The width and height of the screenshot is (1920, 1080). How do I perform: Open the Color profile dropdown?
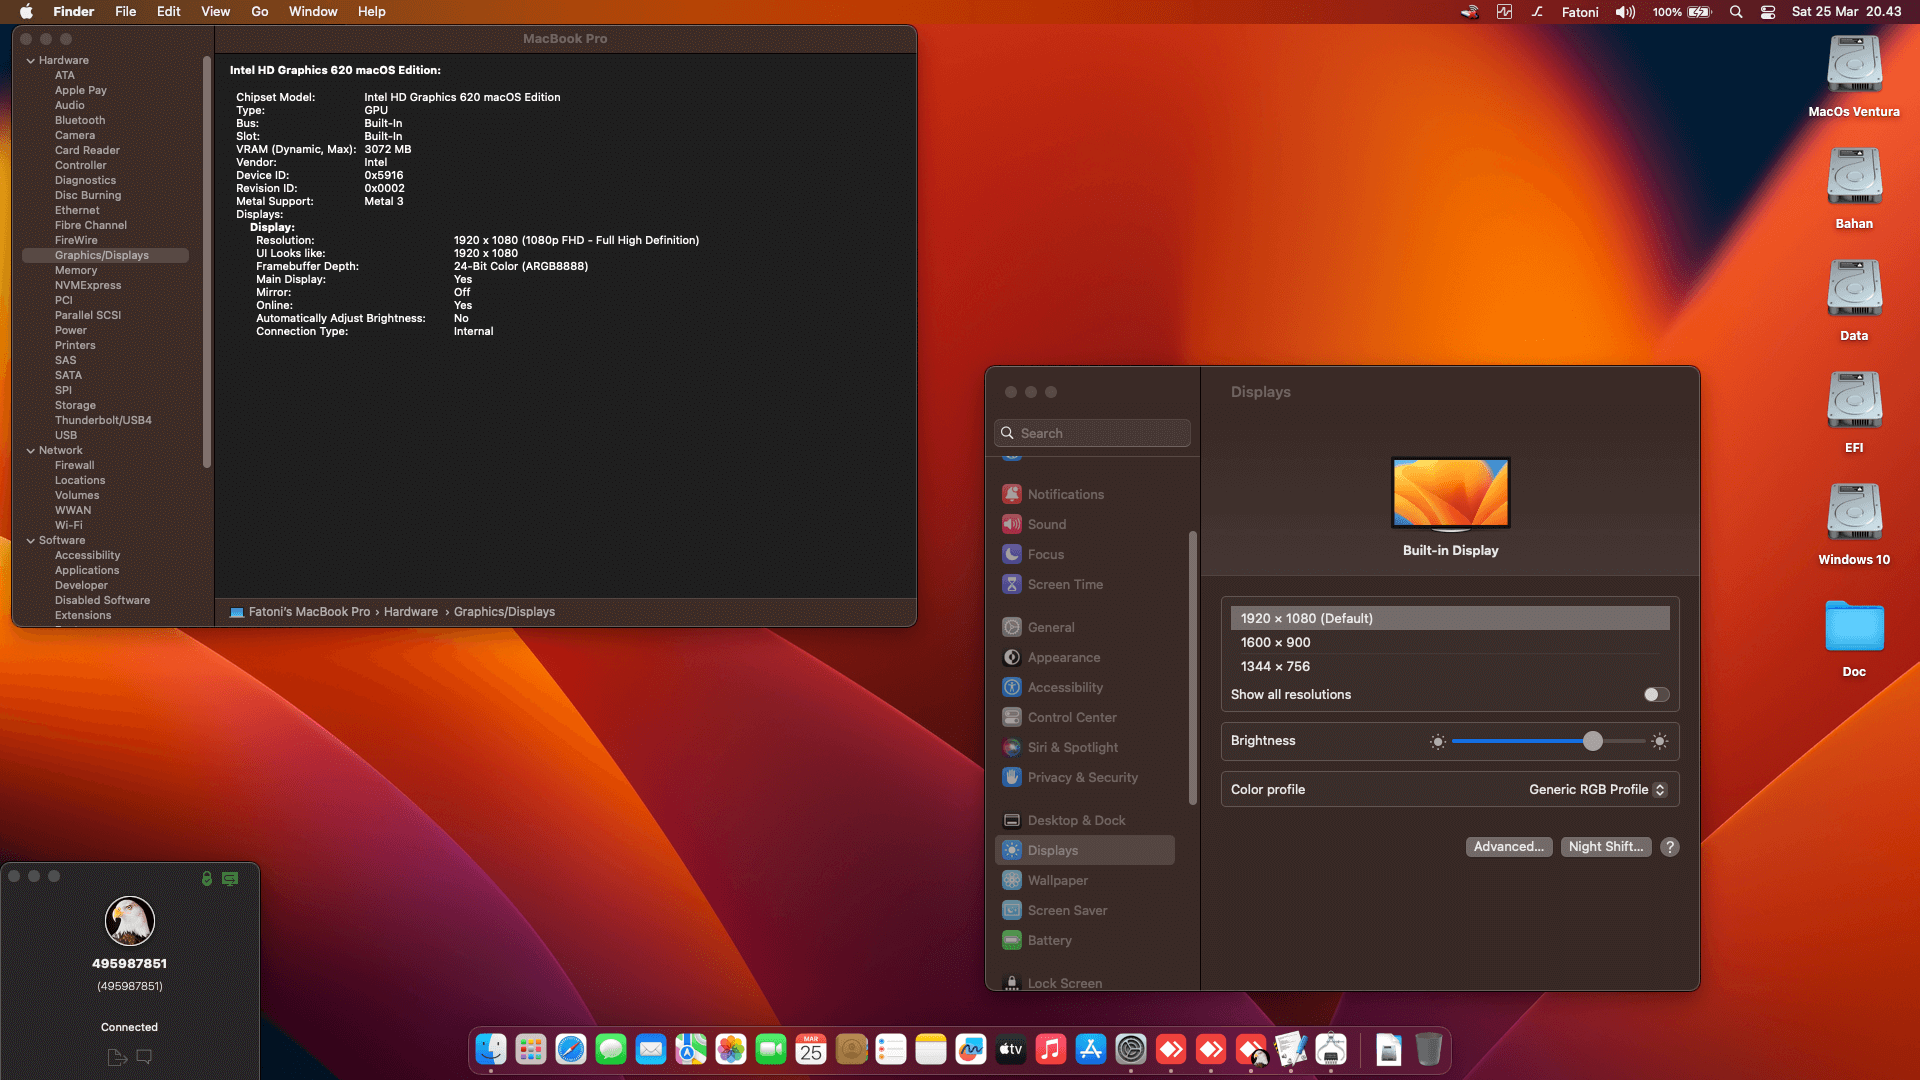[x=1596, y=789]
